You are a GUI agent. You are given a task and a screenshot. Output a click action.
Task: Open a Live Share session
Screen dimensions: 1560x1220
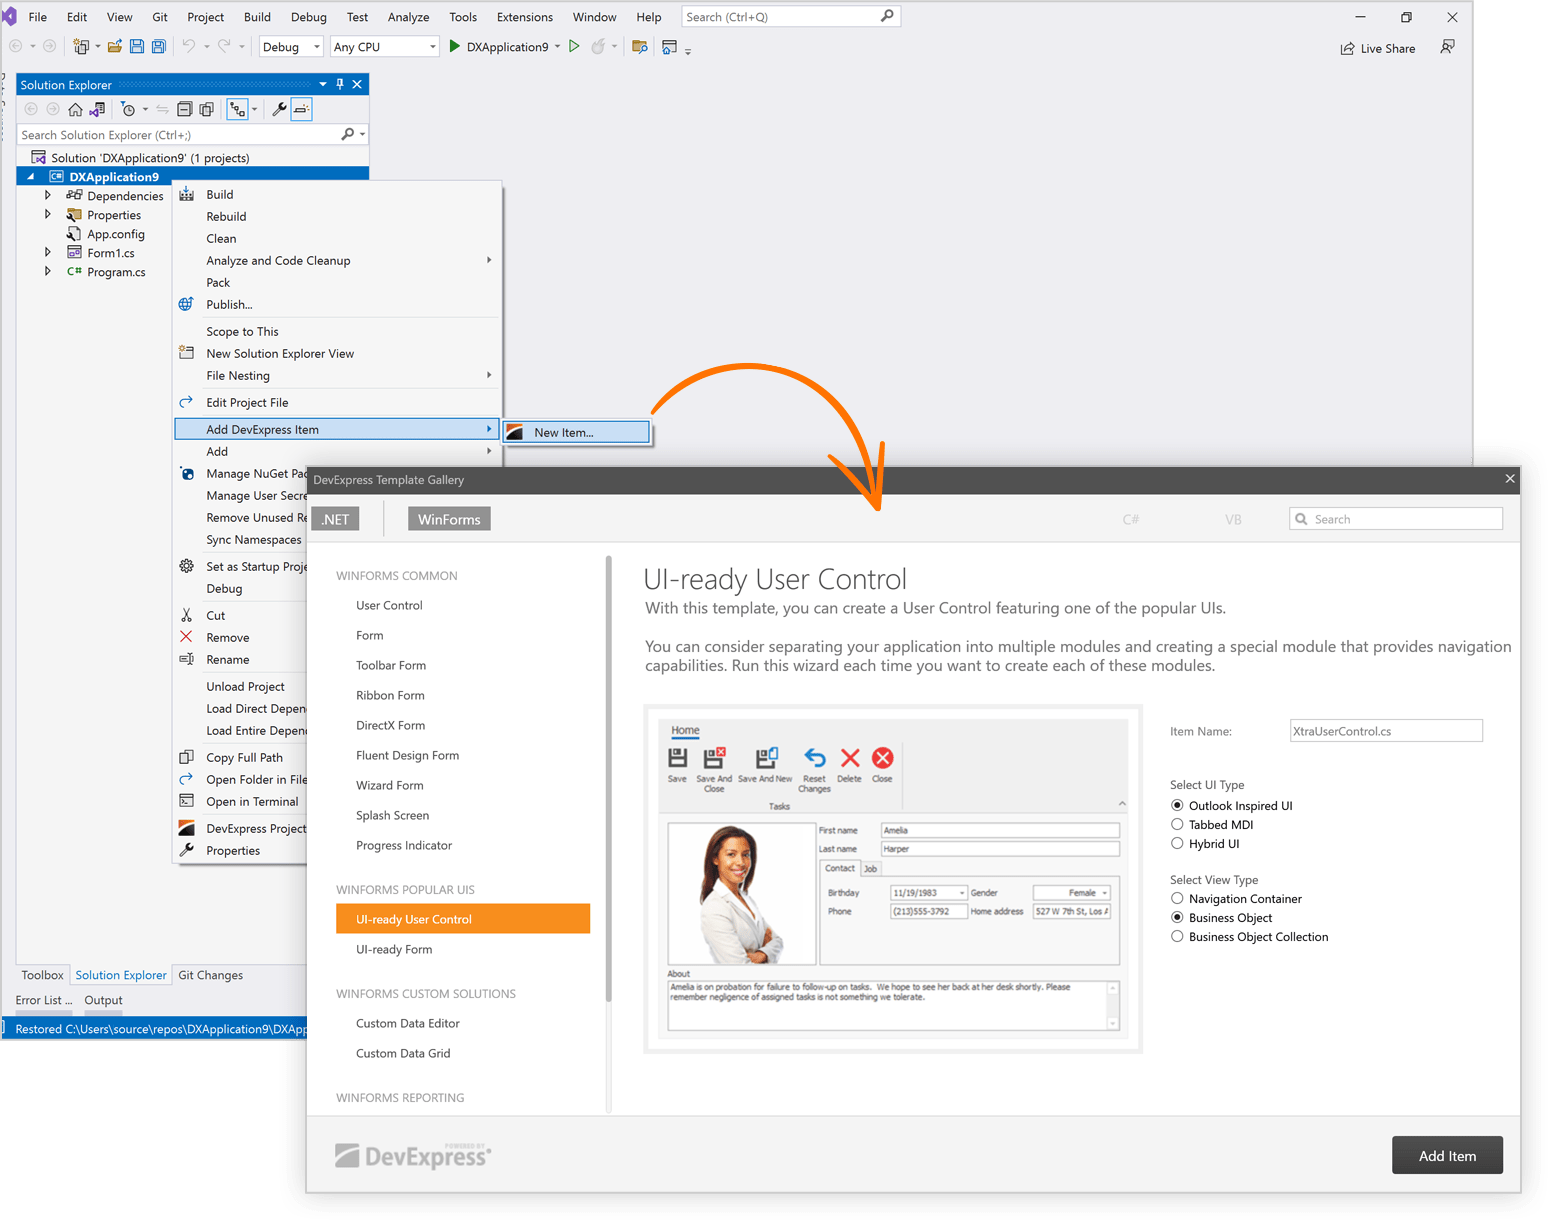click(x=1378, y=47)
